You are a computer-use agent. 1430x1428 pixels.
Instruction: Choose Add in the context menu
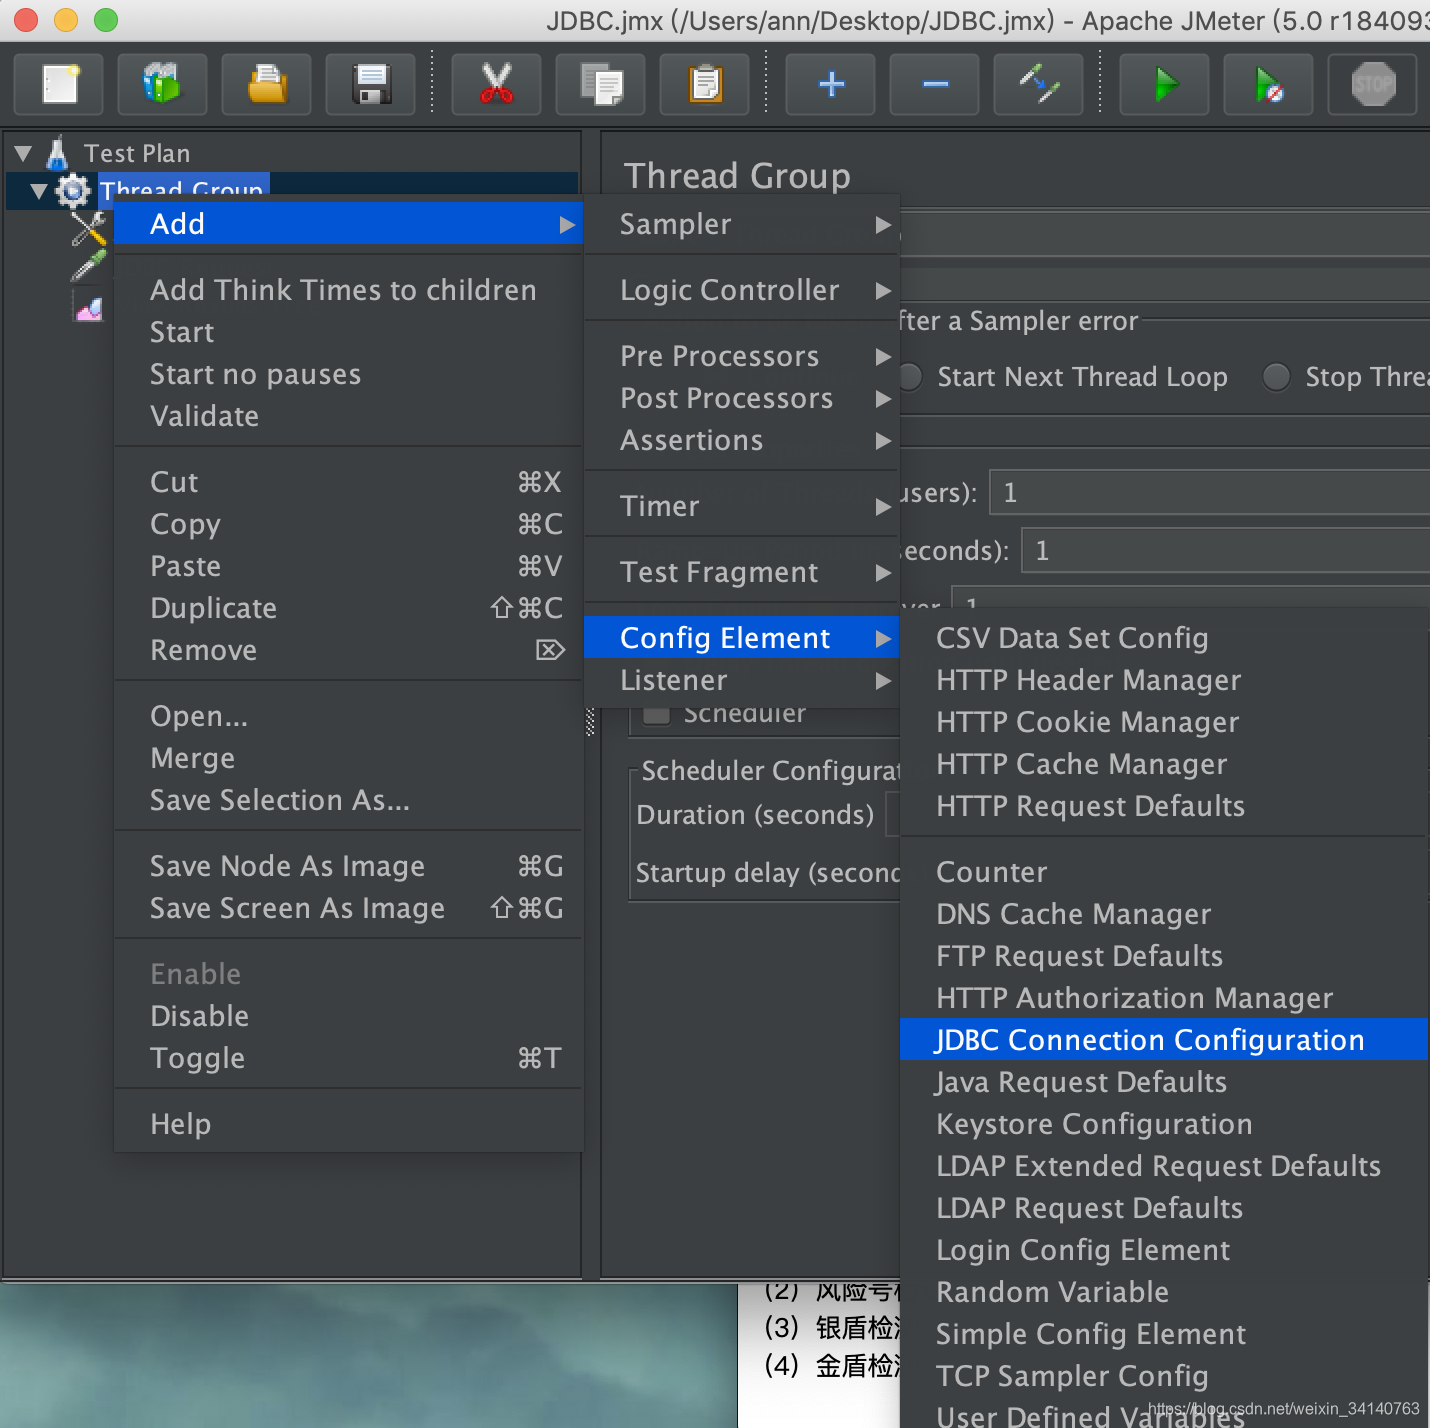[x=349, y=224]
